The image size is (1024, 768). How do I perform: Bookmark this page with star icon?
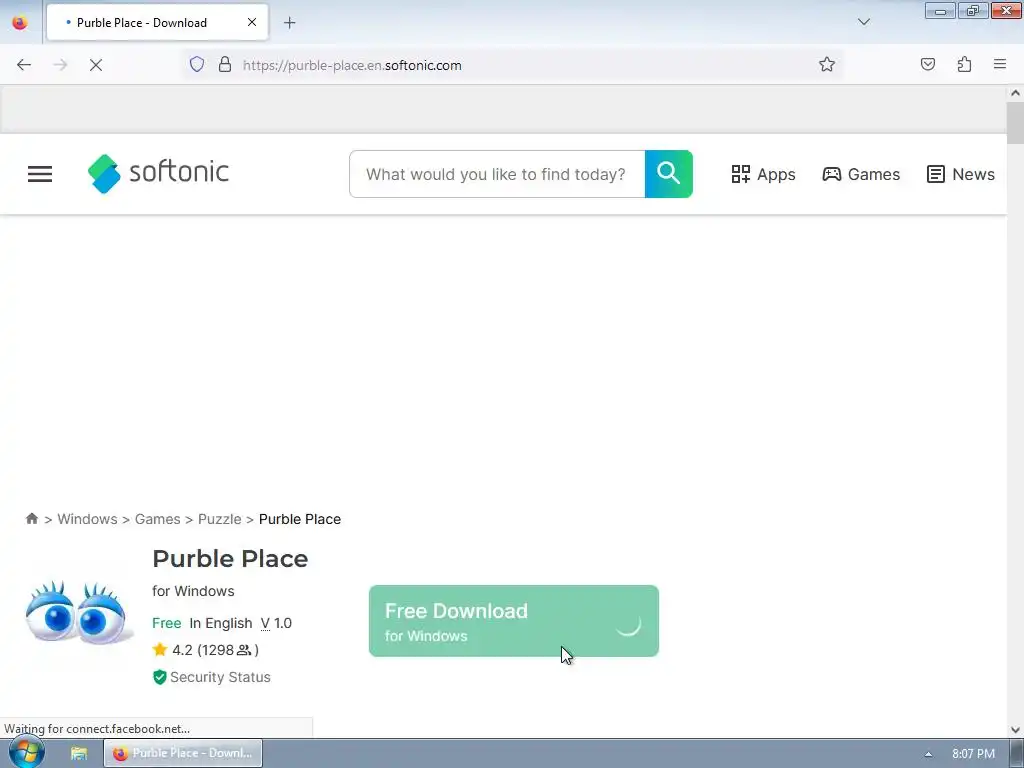tap(827, 64)
